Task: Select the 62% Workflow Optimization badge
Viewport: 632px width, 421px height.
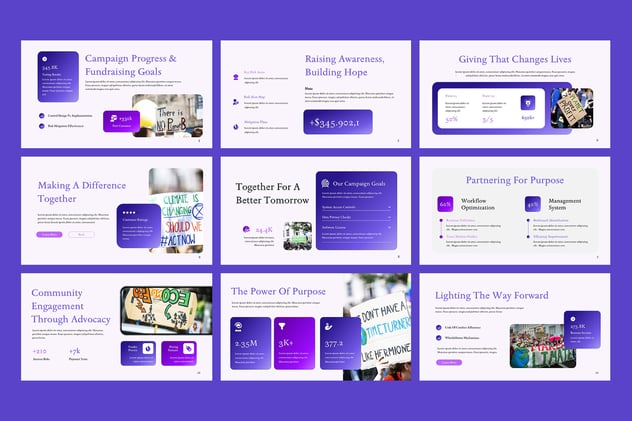Action: point(446,203)
